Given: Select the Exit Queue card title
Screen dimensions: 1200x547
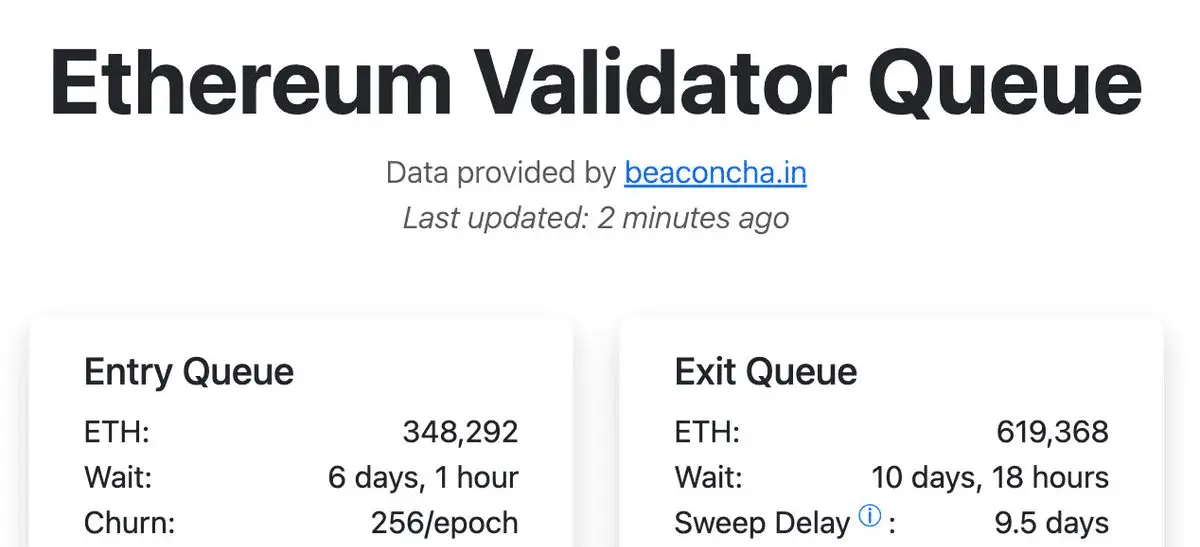Looking at the screenshot, I should 766,372.
